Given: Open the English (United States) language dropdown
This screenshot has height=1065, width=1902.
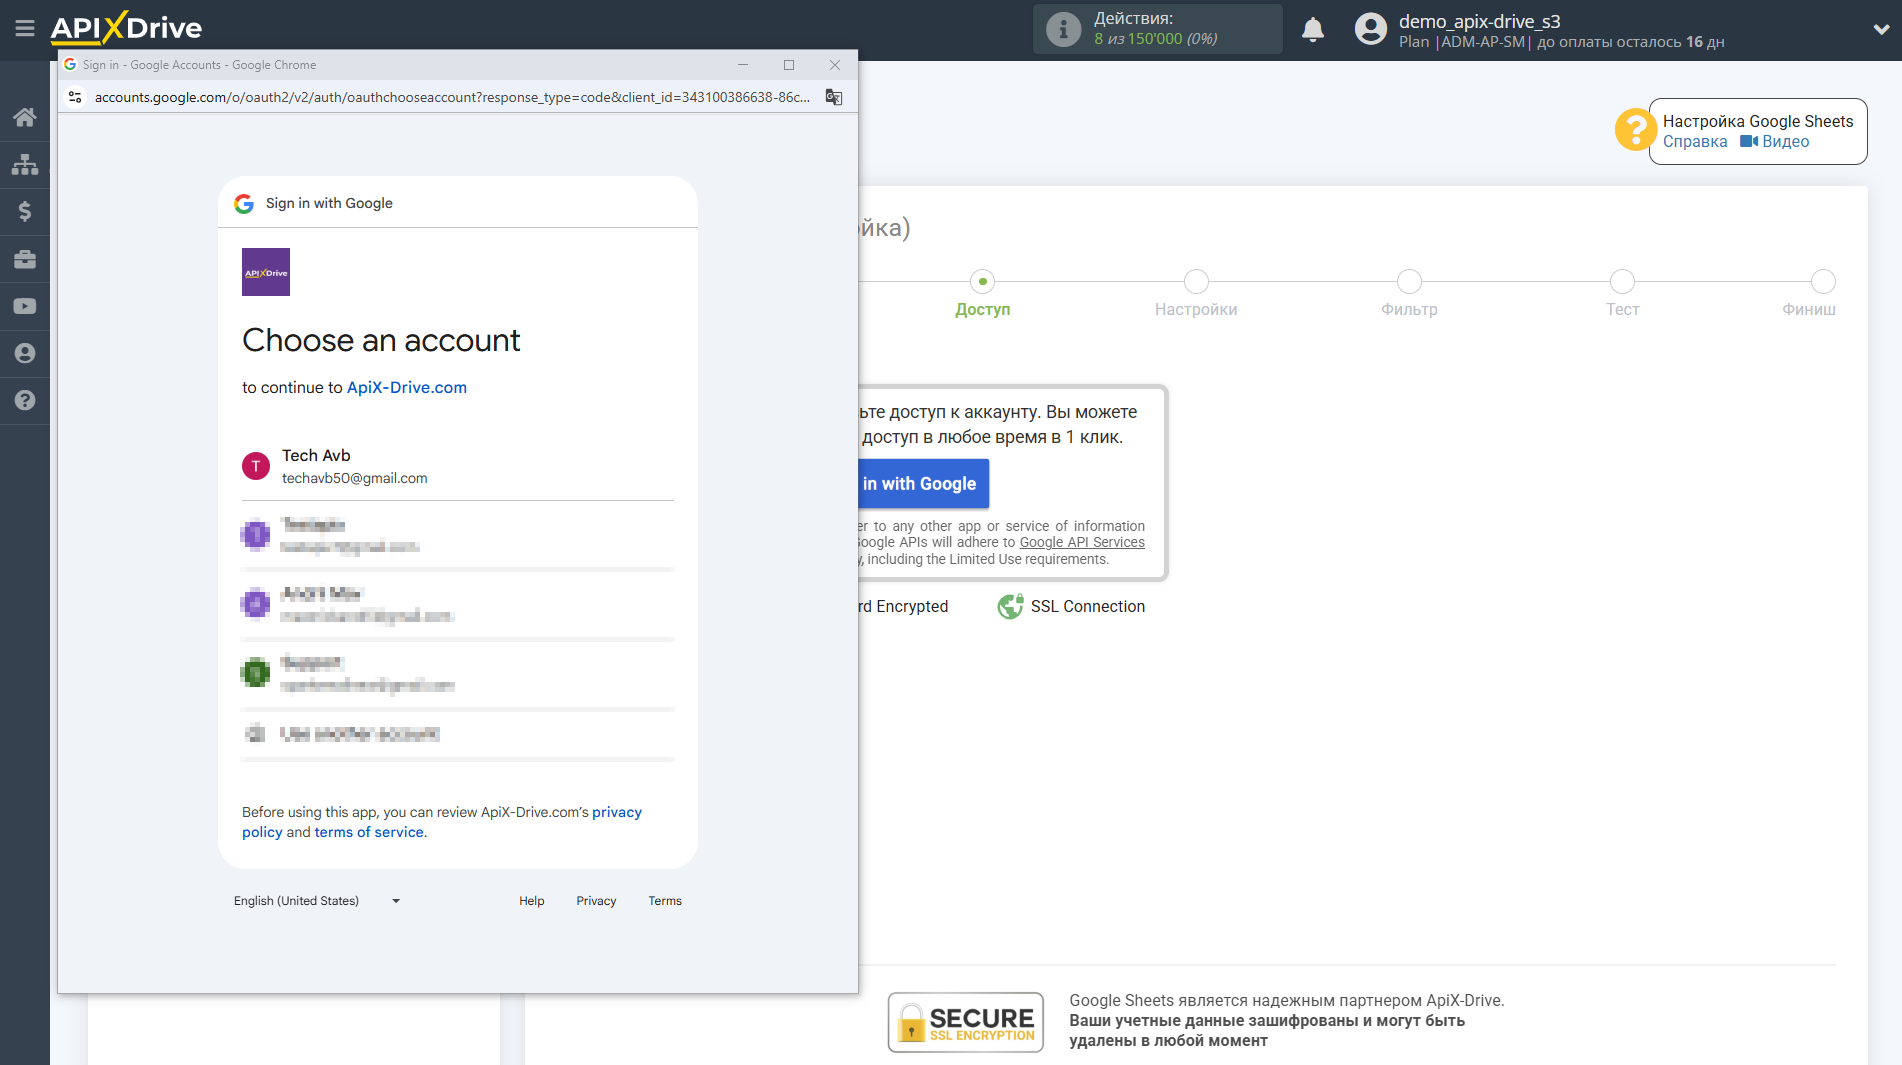Looking at the screenshot, I should tap(316, 901).
